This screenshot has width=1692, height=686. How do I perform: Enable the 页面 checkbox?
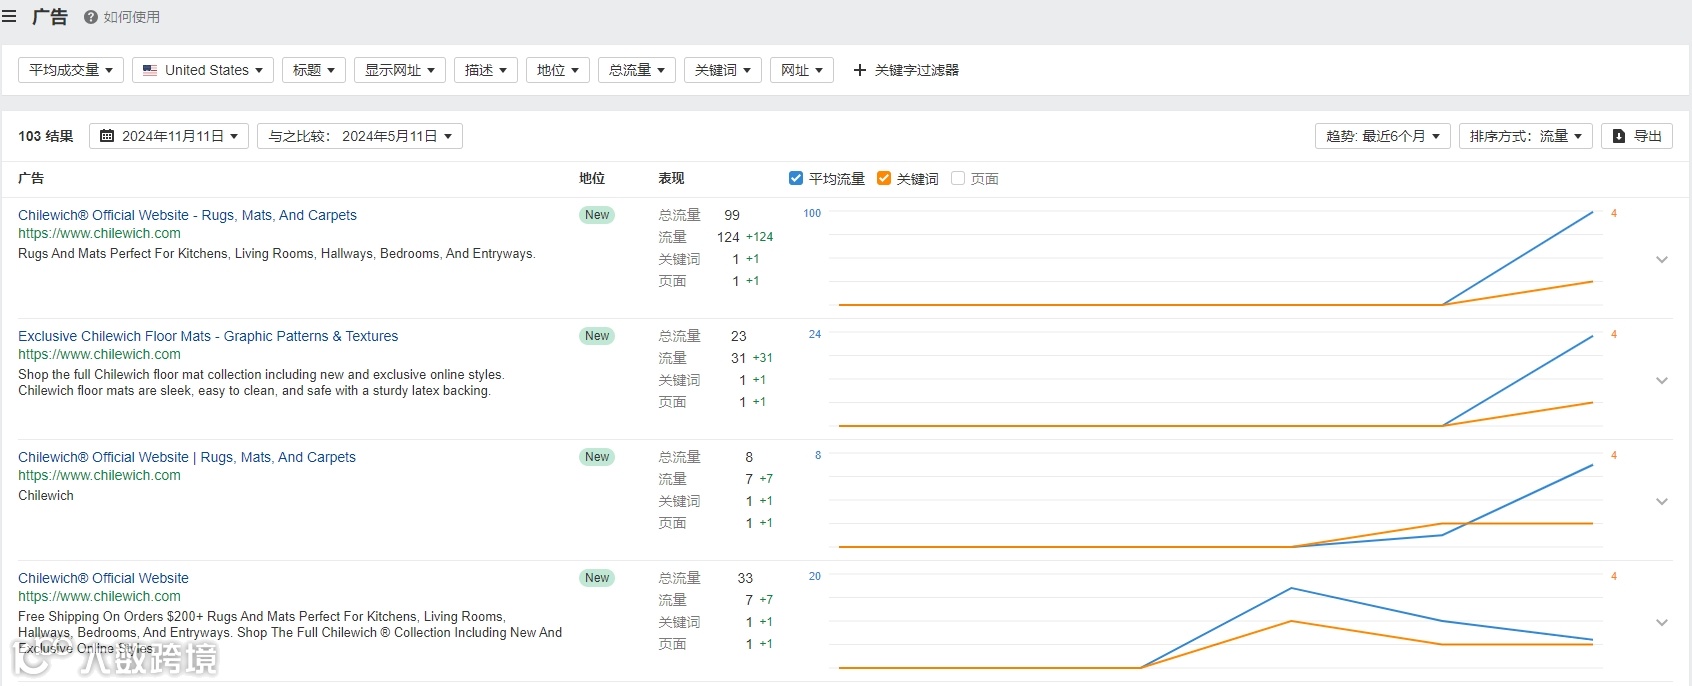click(x=958, y=178)
